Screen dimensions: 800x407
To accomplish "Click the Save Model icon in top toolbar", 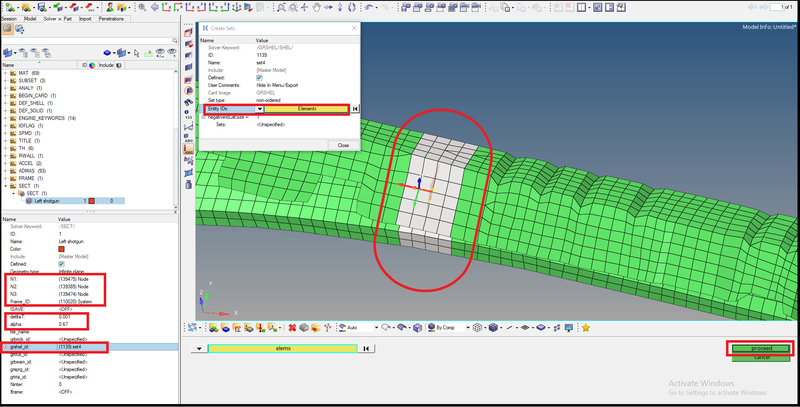I will tap(42, 8).
